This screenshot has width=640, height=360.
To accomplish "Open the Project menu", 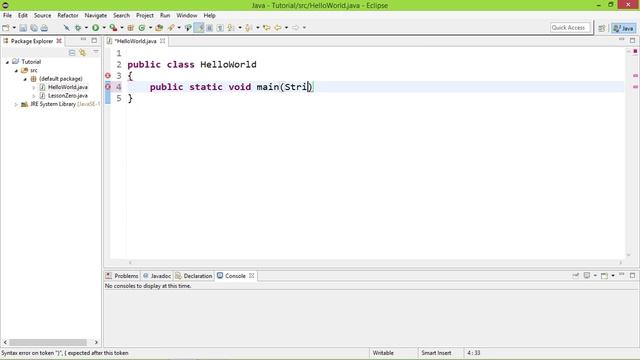I will click(x=145, y=16).
